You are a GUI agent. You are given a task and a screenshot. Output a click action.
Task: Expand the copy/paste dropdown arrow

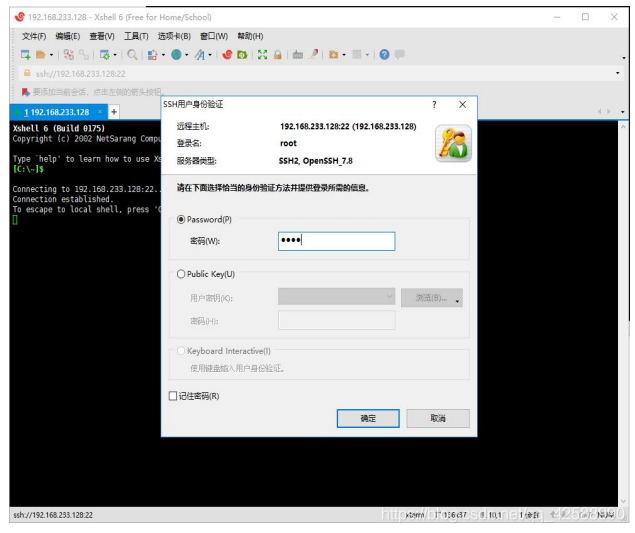[163, 55]
